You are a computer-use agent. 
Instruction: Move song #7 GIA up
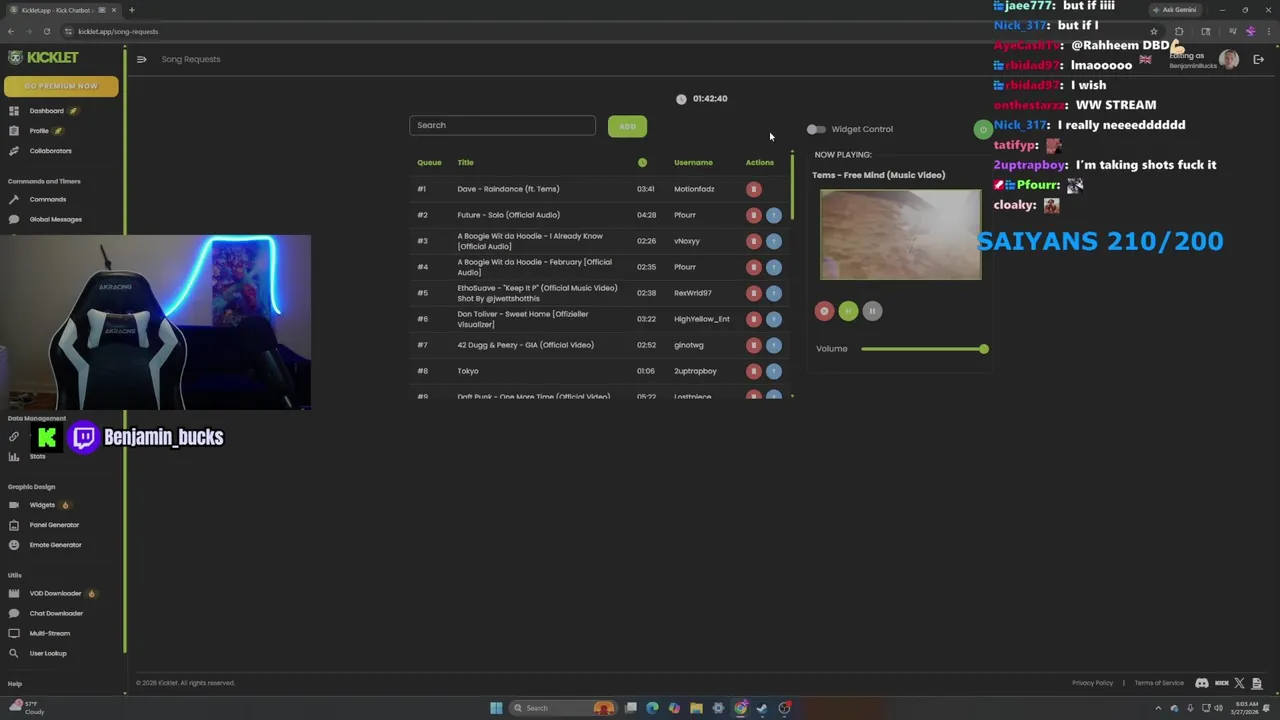773,345
